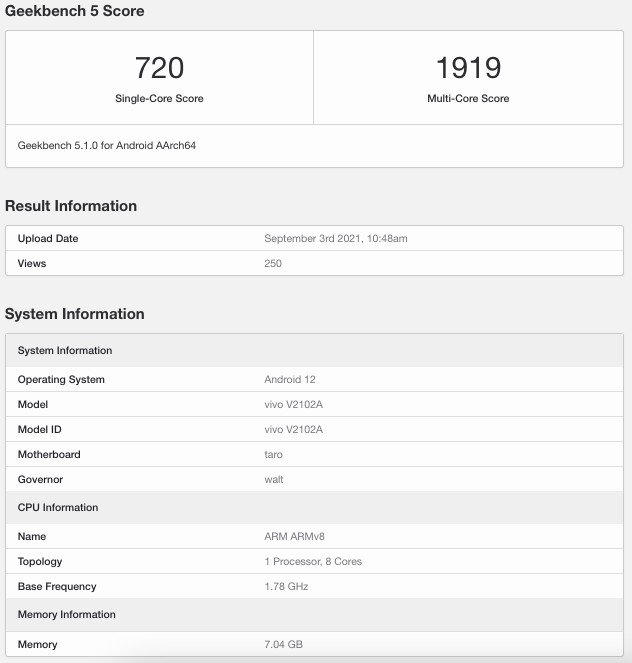This screenshot has height=663, width=632.
Task: Click the Multi-Core Score label
Action: pyautogui.click(x=468, y=99)
